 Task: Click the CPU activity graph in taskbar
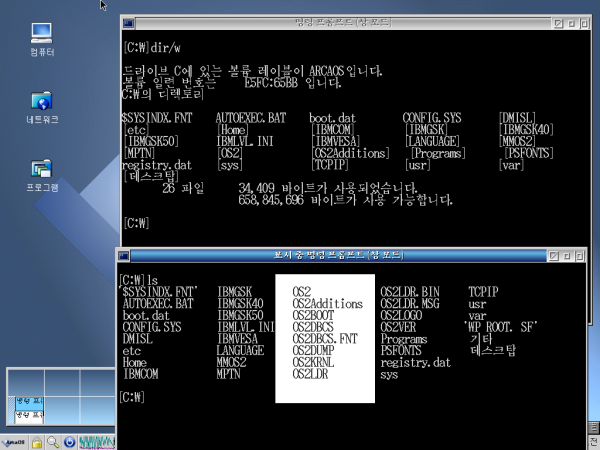pos(98,442)
